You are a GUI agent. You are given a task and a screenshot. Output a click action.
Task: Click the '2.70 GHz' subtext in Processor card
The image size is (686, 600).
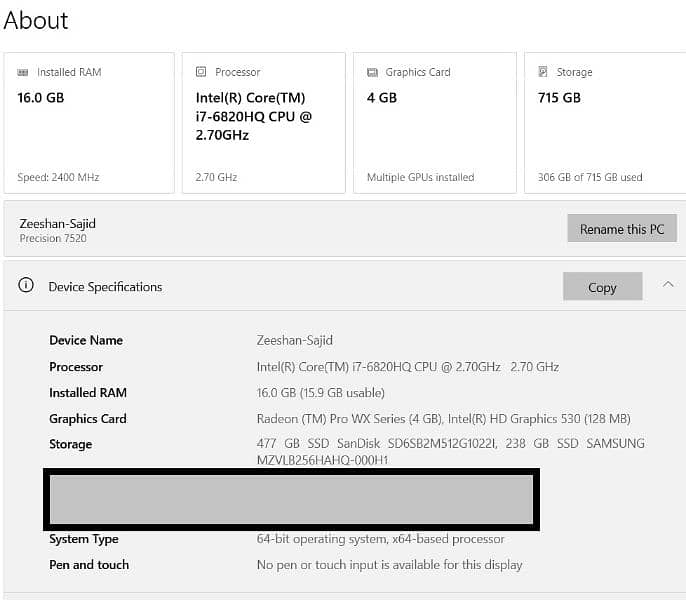tap(216, 177)
